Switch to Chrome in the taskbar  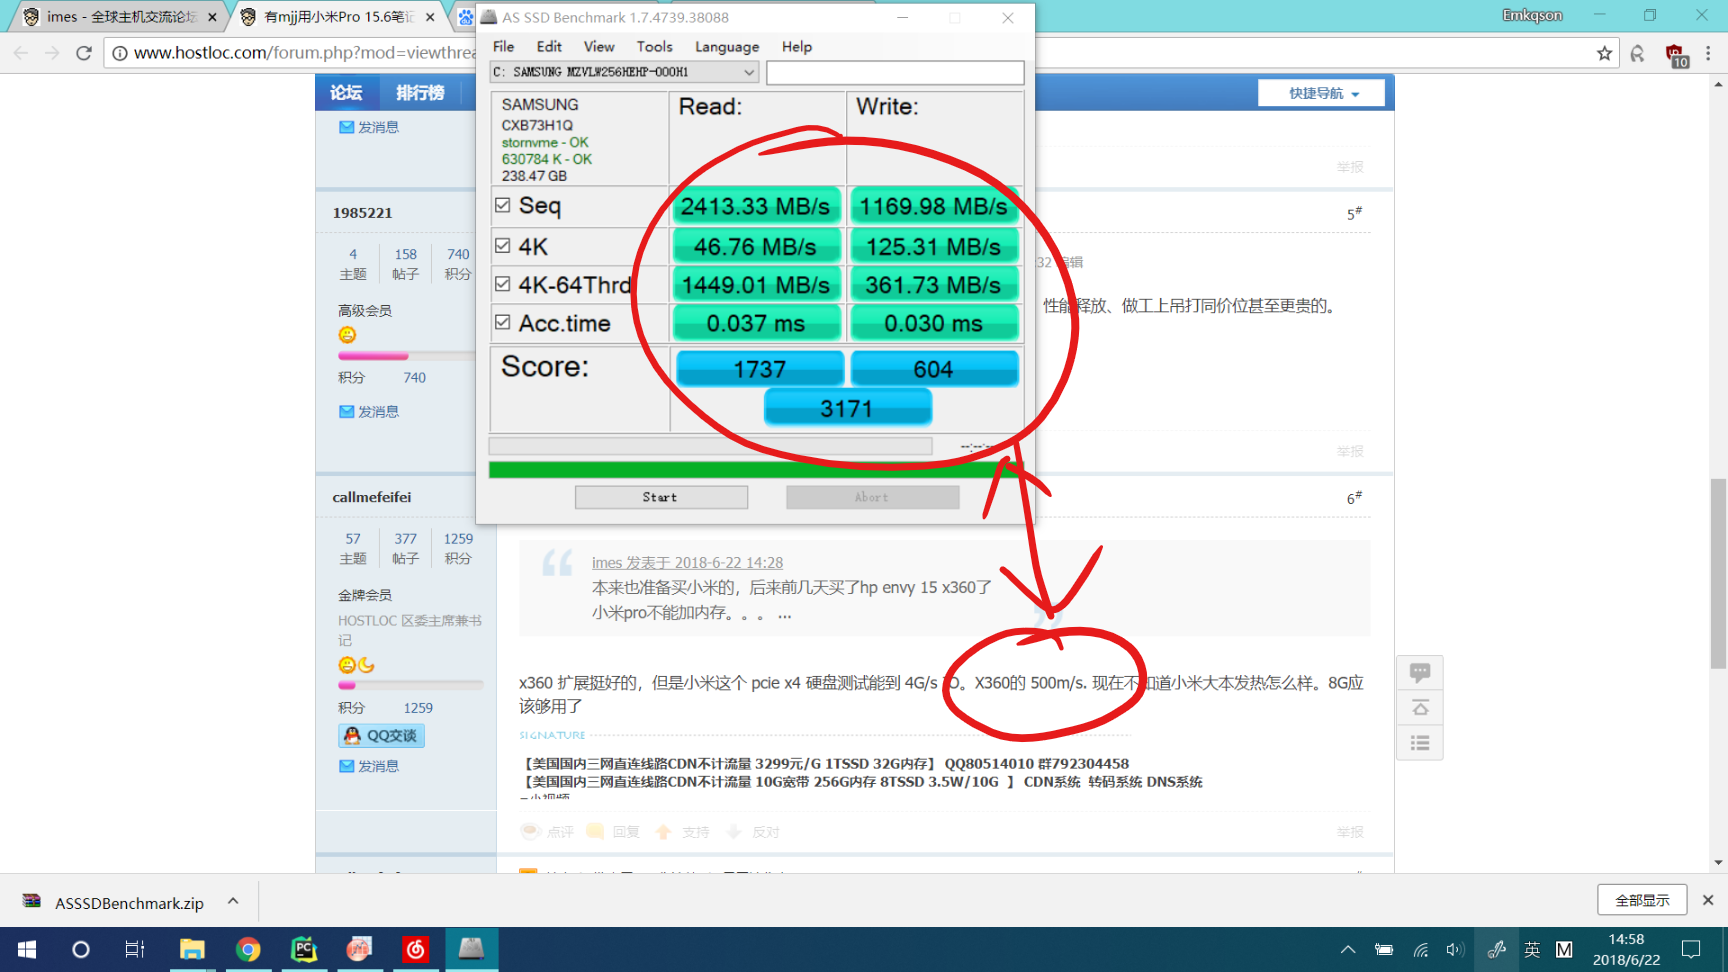point(248,949)
